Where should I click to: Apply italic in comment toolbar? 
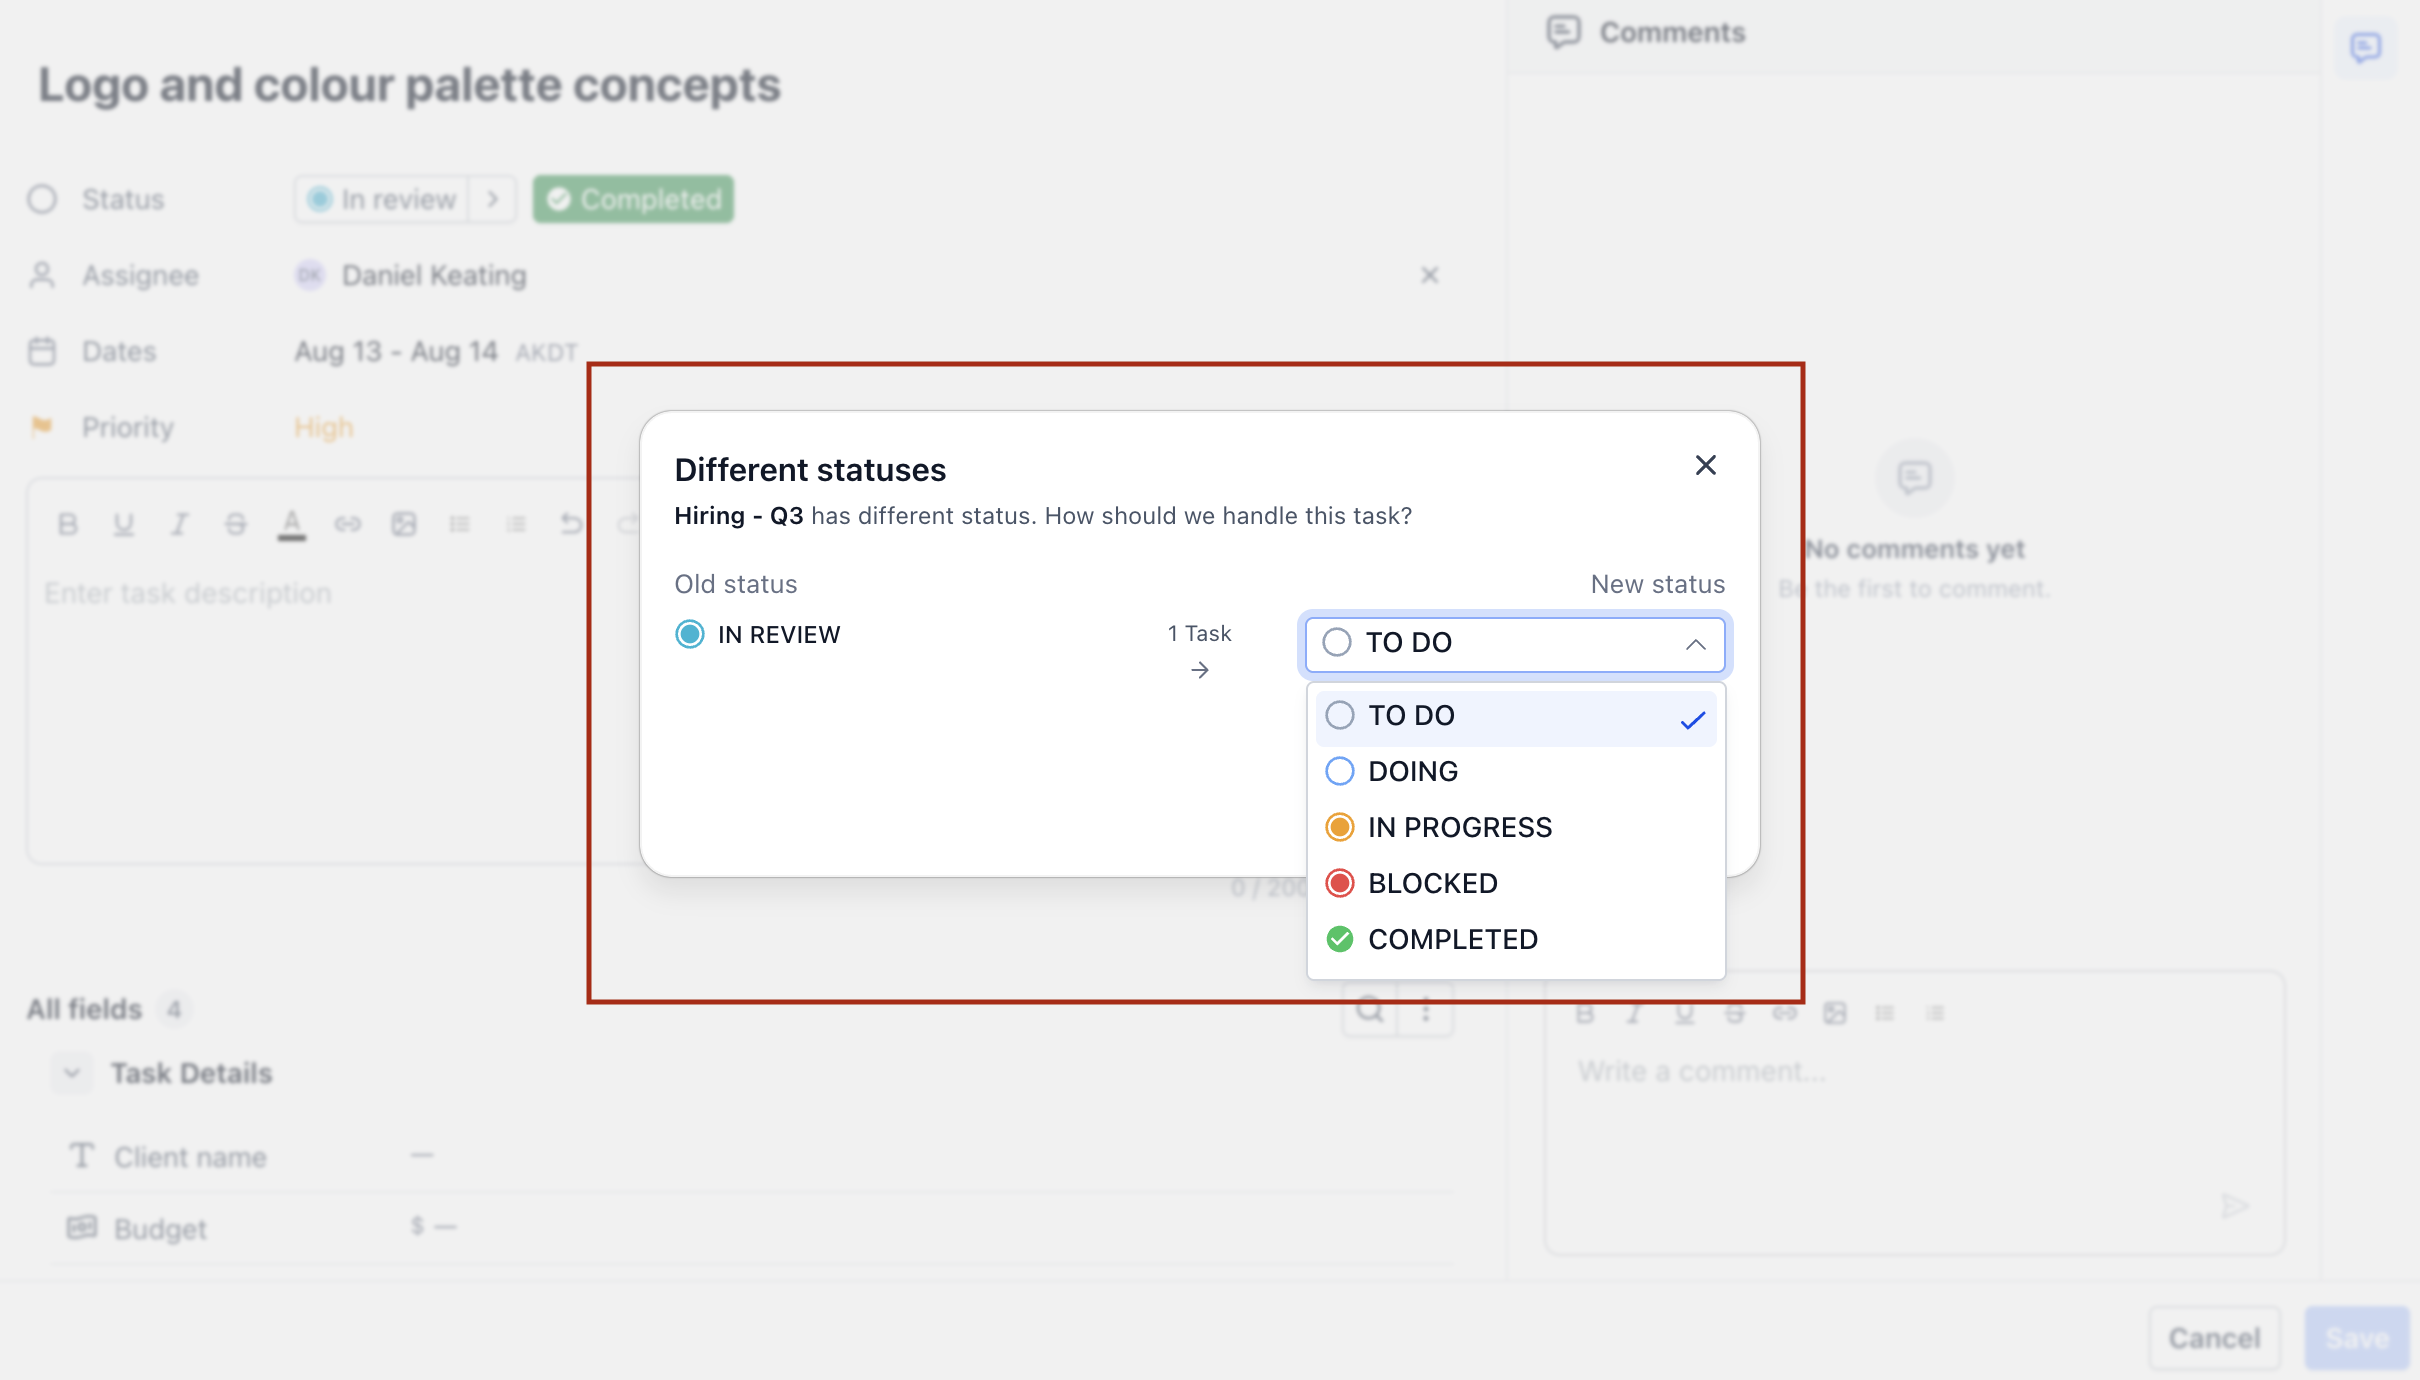[x=1635, y=1014]
